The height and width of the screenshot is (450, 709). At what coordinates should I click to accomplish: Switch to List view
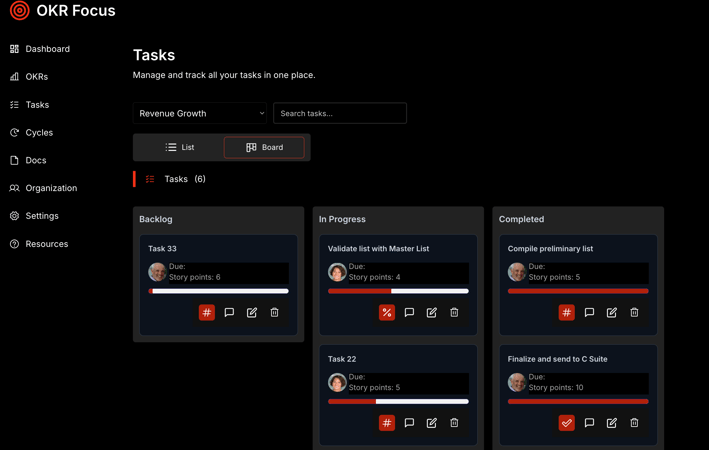pos(180,147)
